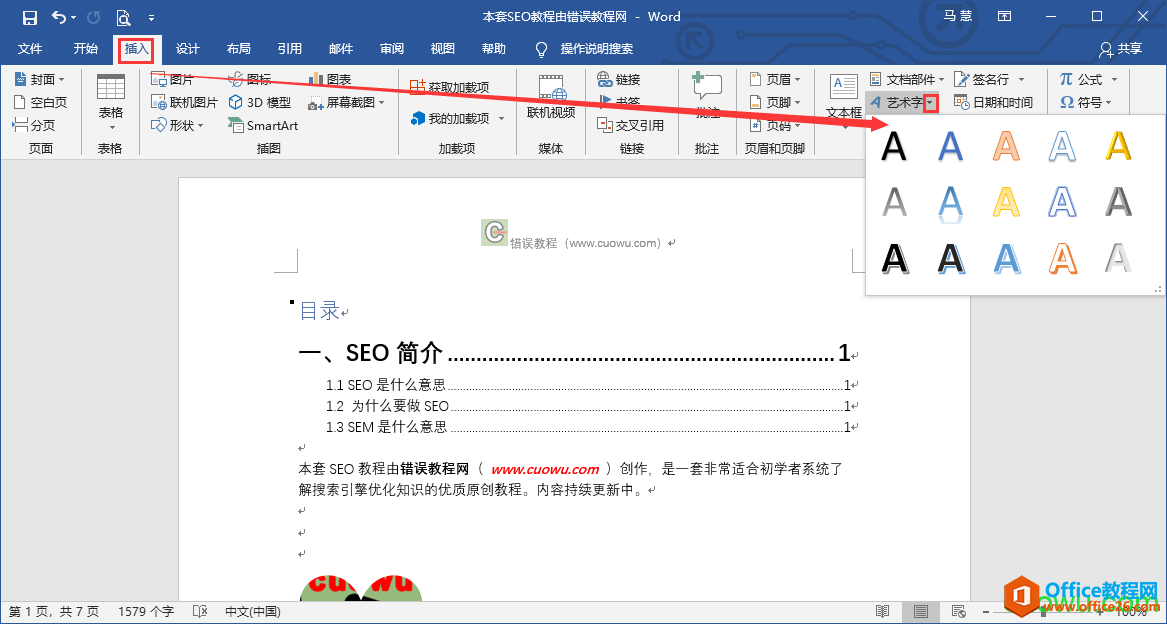Switch to Read Mode view in status bar
This screenshot has width=1167, height=624.
tap(883, 611)
